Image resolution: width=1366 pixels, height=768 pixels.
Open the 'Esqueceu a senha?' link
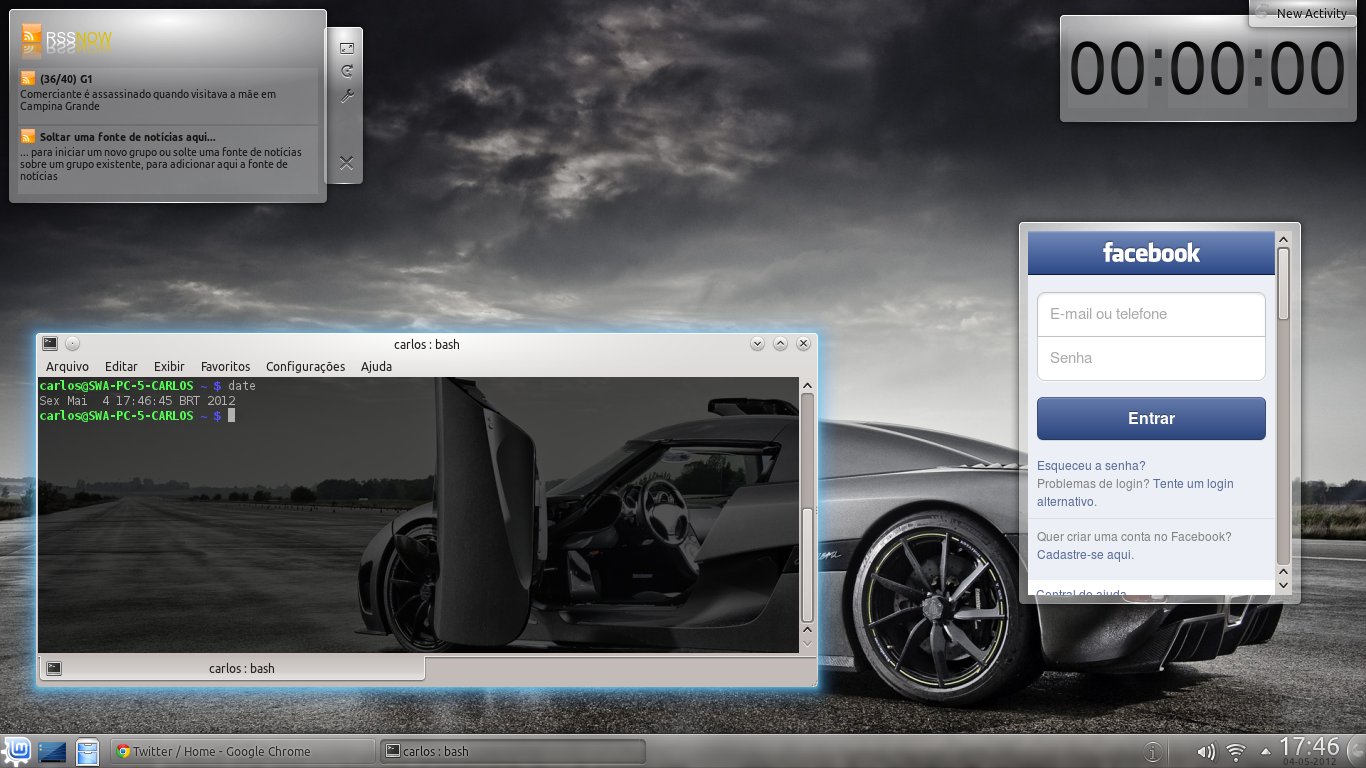1091,466
